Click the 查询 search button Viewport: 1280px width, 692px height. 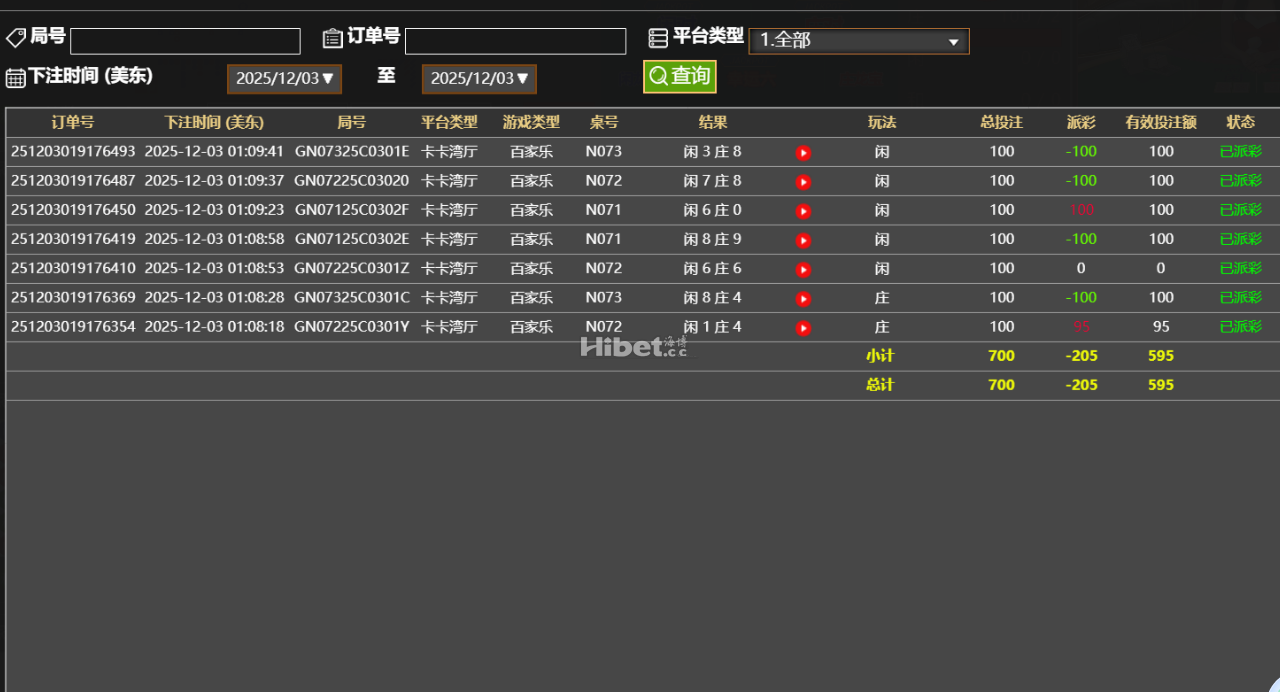click(679, 76)
